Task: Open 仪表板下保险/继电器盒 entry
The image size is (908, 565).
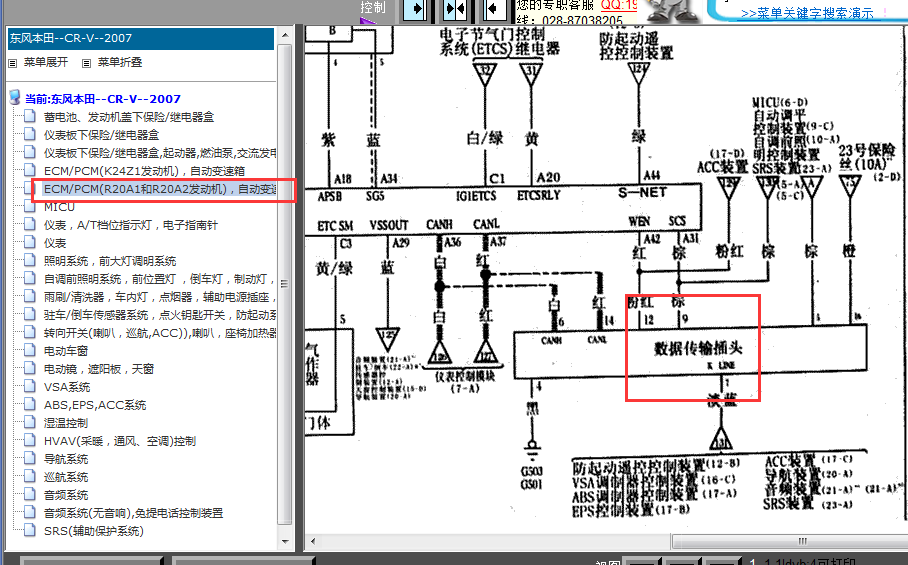Action: tap(101, 135)
